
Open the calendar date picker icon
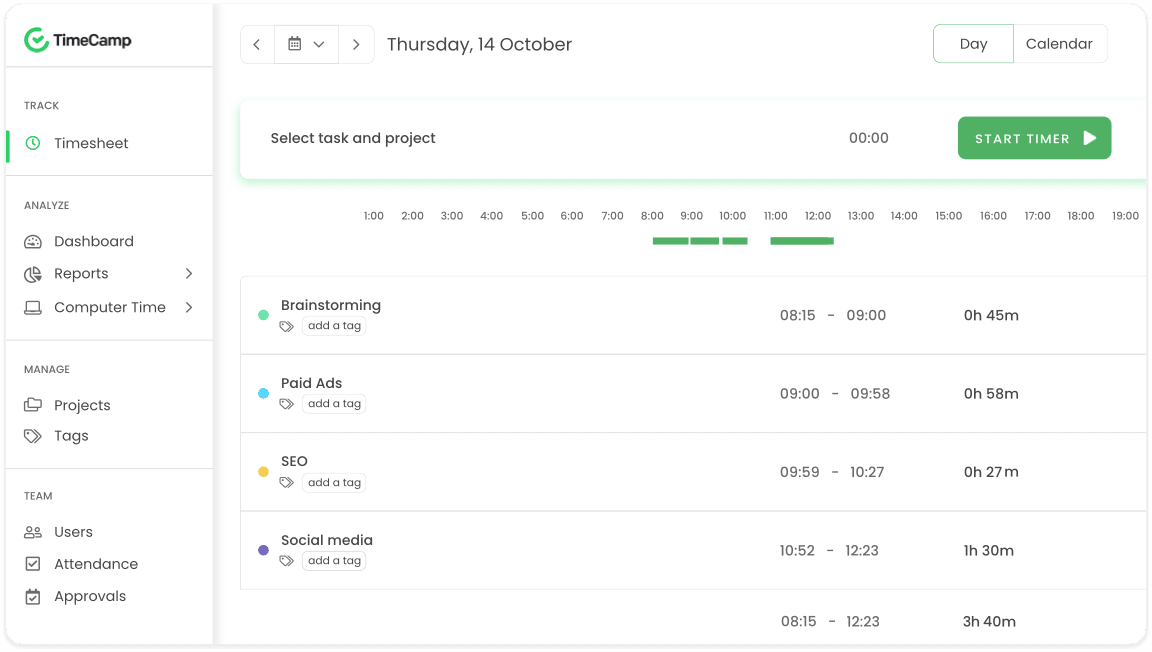295,44
